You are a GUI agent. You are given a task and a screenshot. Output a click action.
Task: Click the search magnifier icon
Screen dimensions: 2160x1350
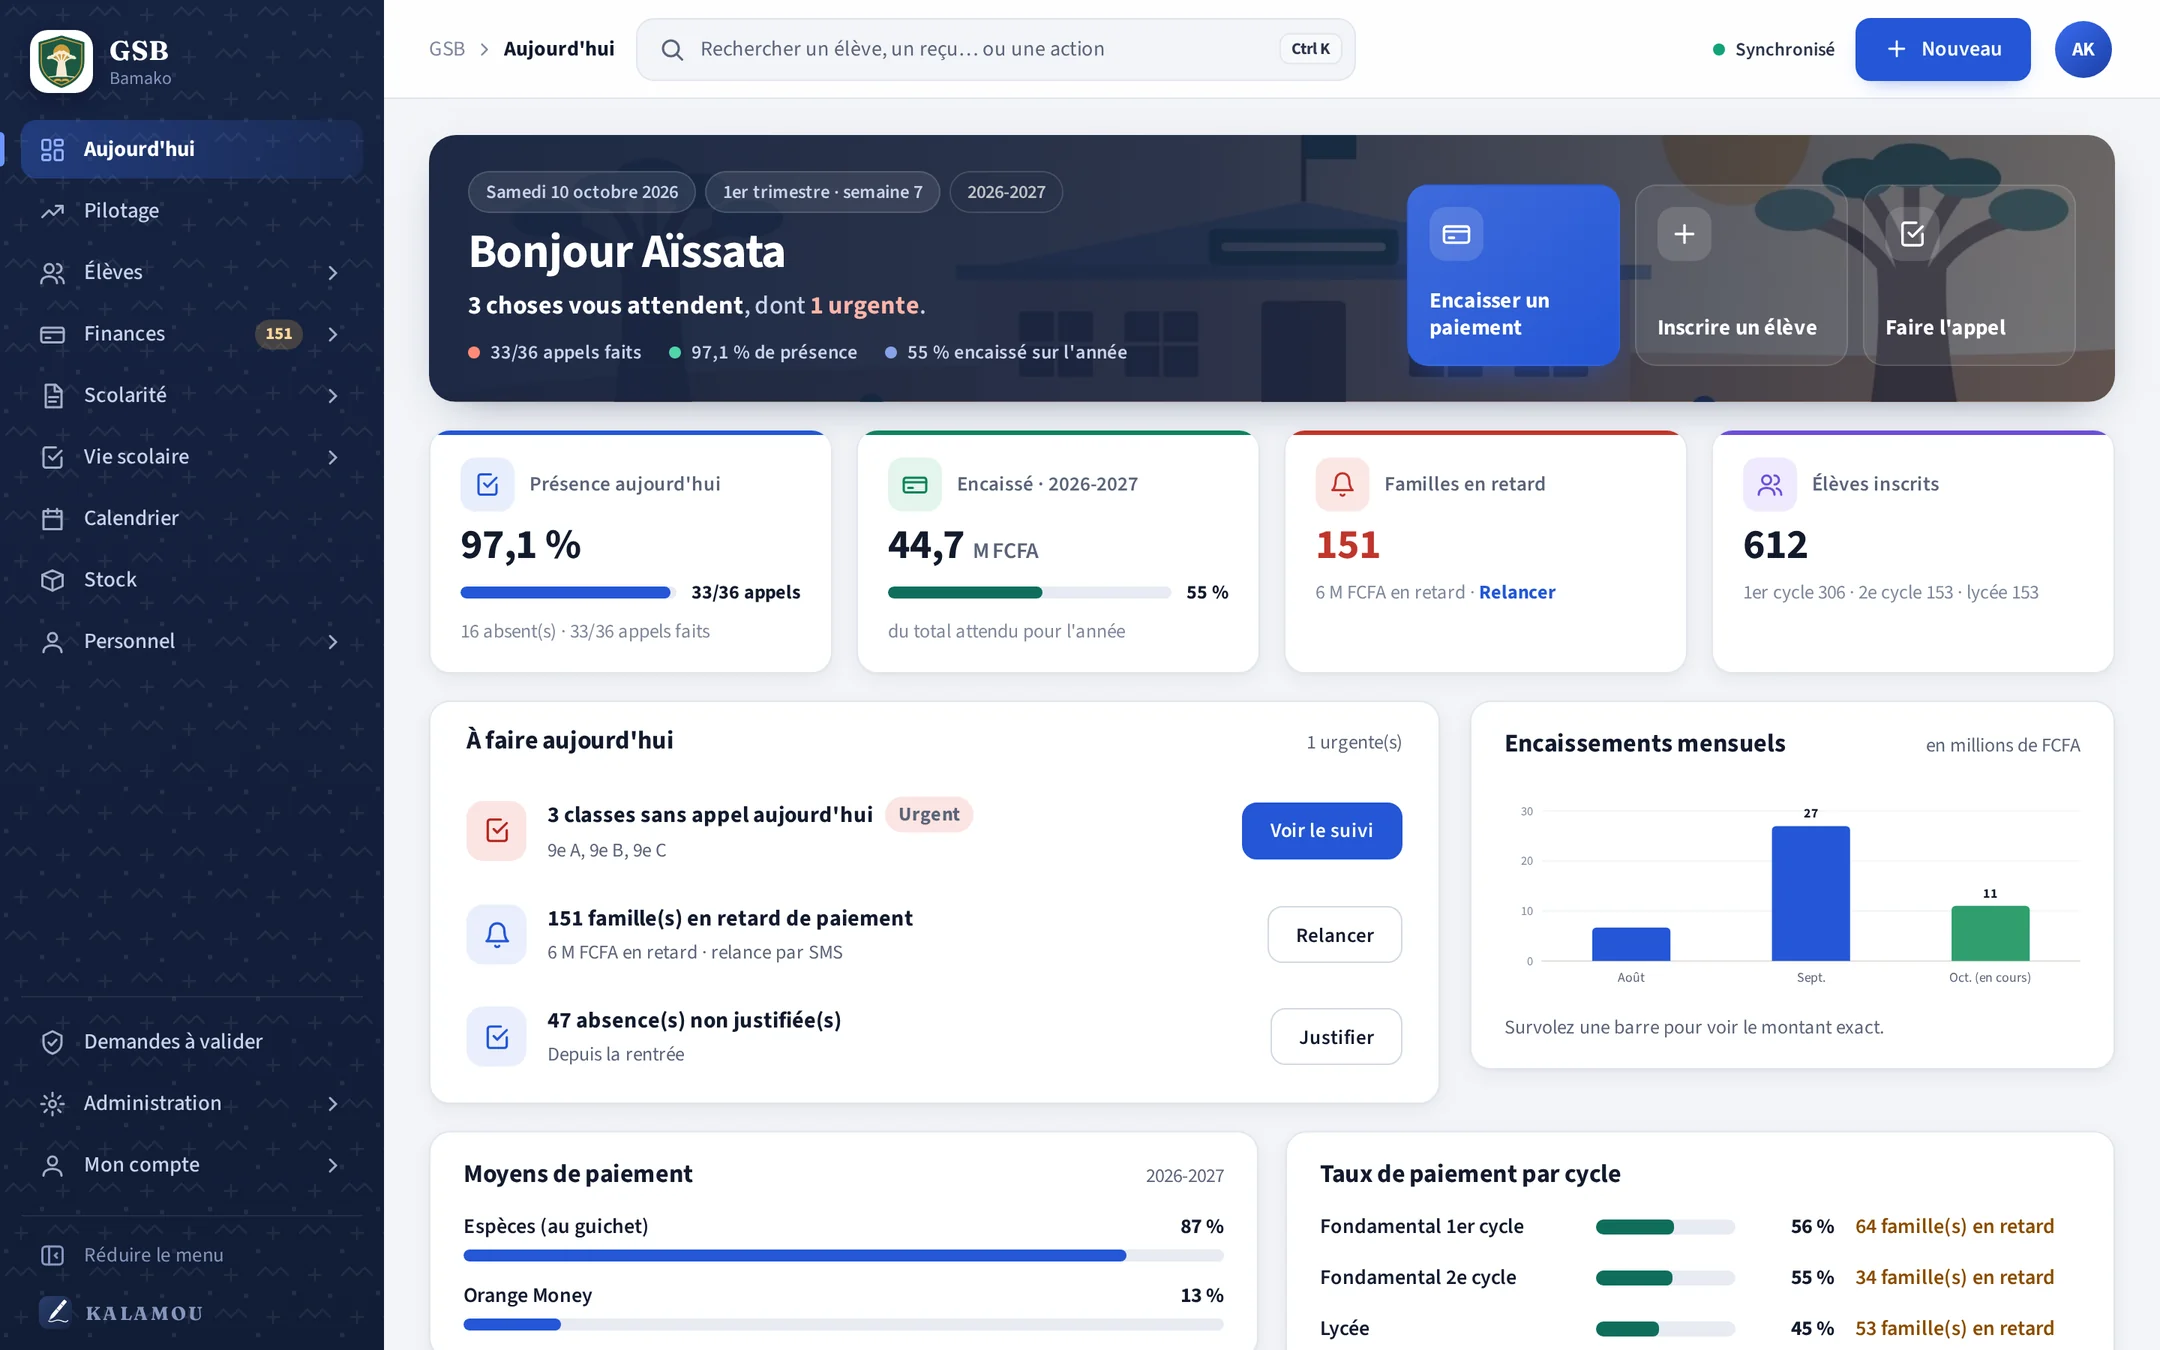(672, 50)
